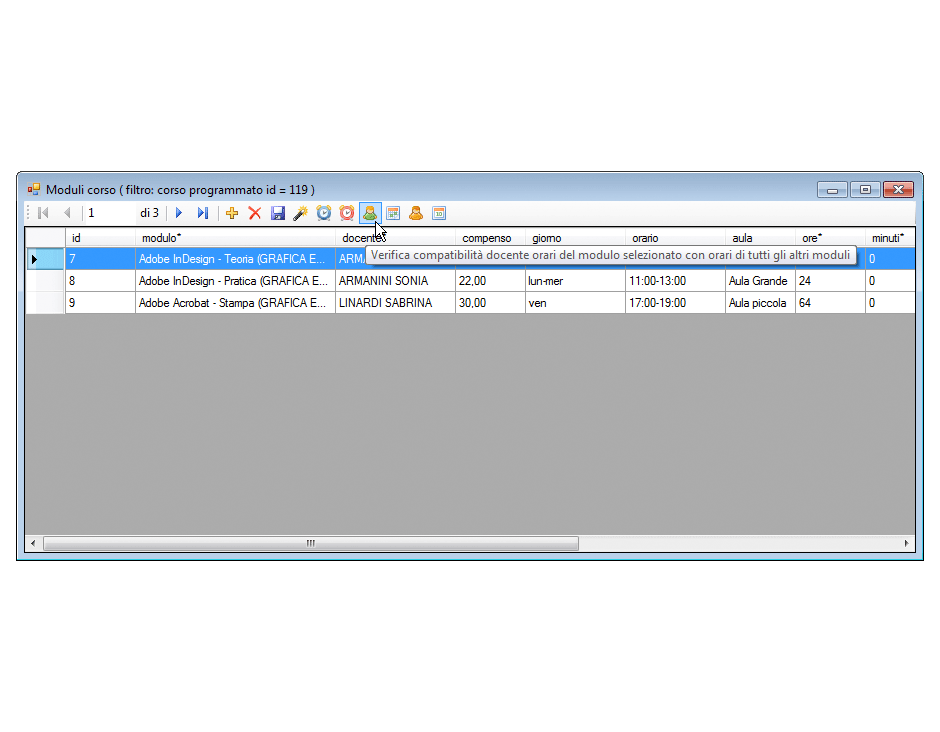Go to the next record
Screen dimensions: 940x732
179,213
